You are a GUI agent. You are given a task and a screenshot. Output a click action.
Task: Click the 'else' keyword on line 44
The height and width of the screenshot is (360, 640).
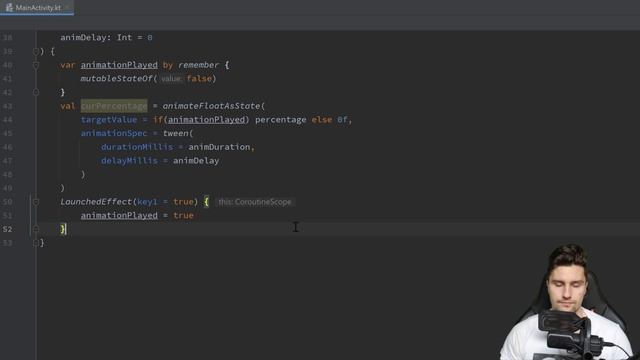(x=322, y=120)
